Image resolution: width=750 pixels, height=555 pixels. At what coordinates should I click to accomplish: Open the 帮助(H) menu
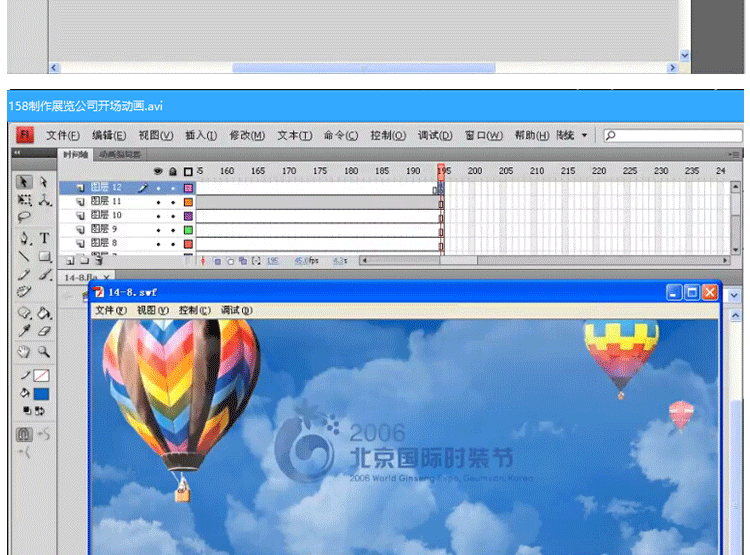pyautogui.click(x=531, y=135)
